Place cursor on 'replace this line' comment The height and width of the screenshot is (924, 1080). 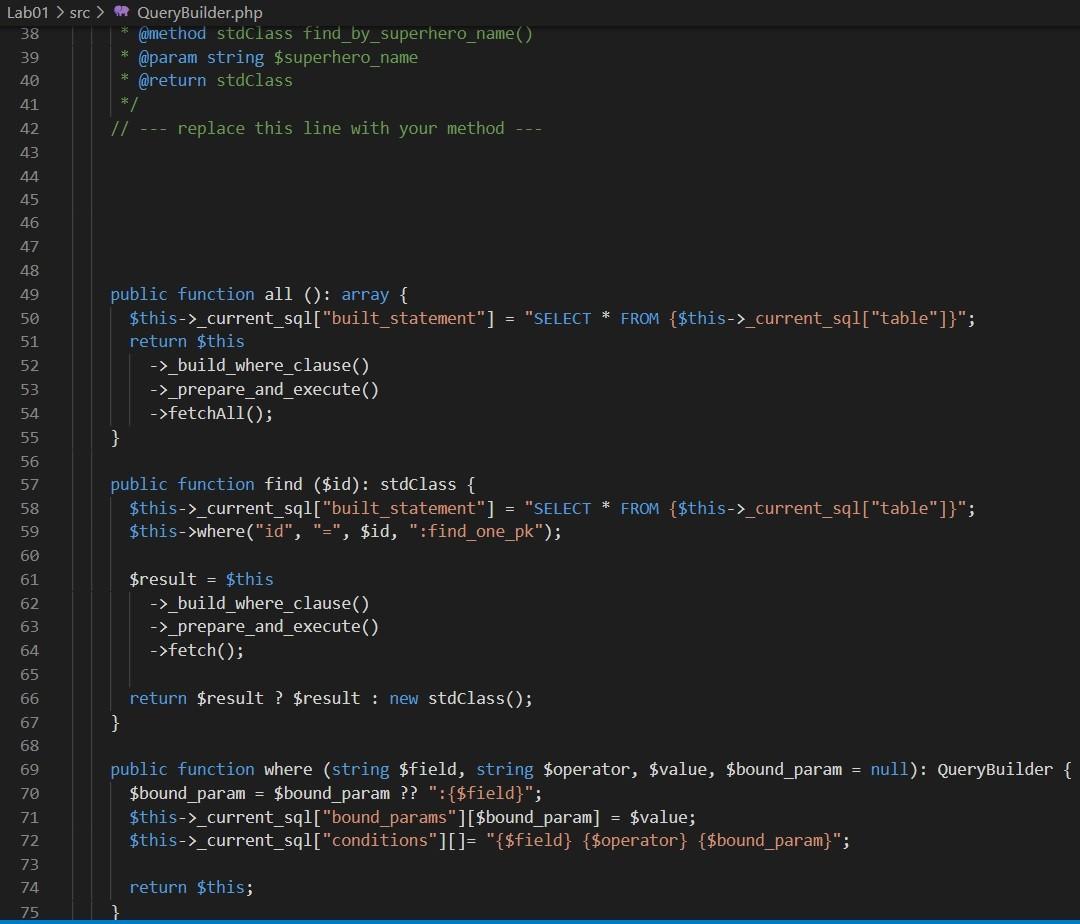tap(326, 129)
